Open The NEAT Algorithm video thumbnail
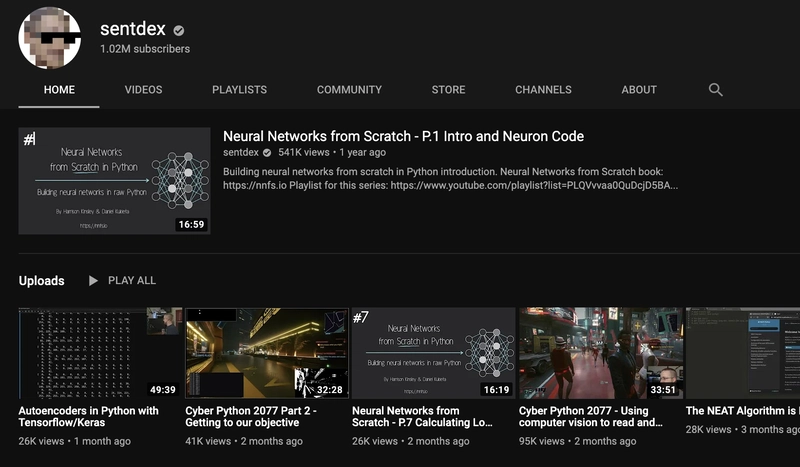Screen dimensions: 800x467 743,353
